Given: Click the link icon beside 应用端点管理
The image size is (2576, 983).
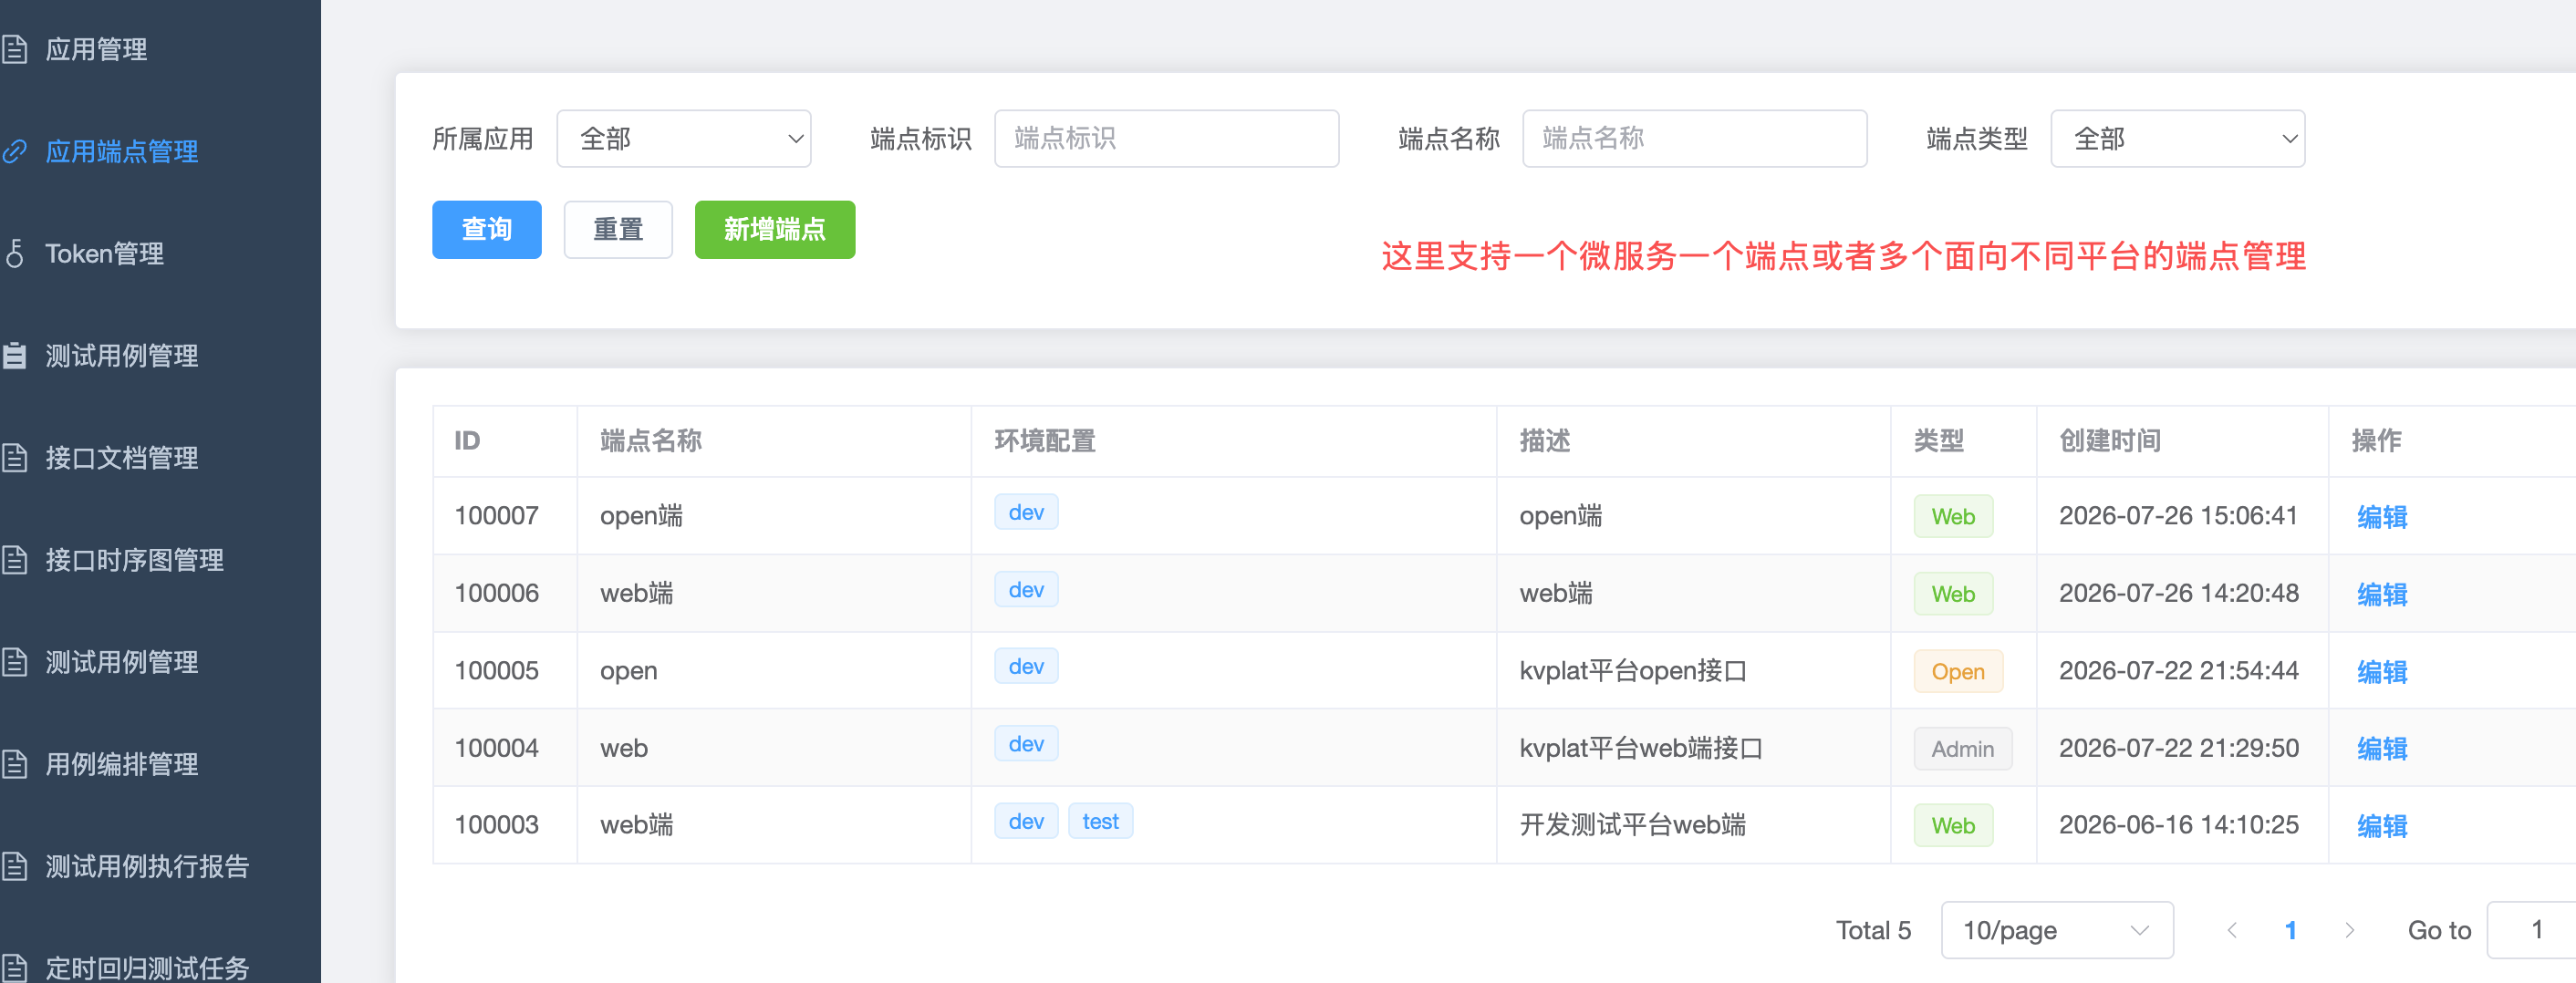Looking at the screenshot, I should click(14, 151).
